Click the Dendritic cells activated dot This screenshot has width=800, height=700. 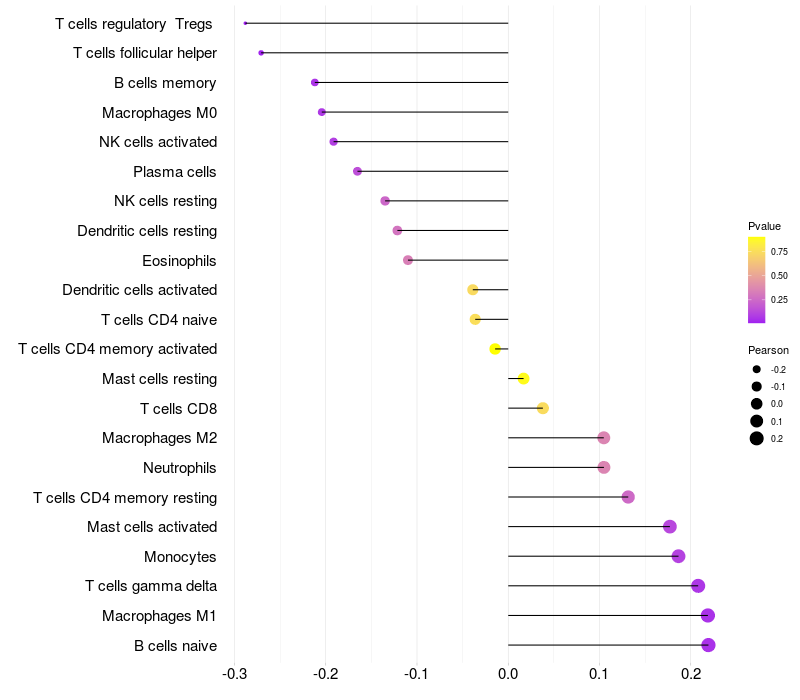click(473, 290)
